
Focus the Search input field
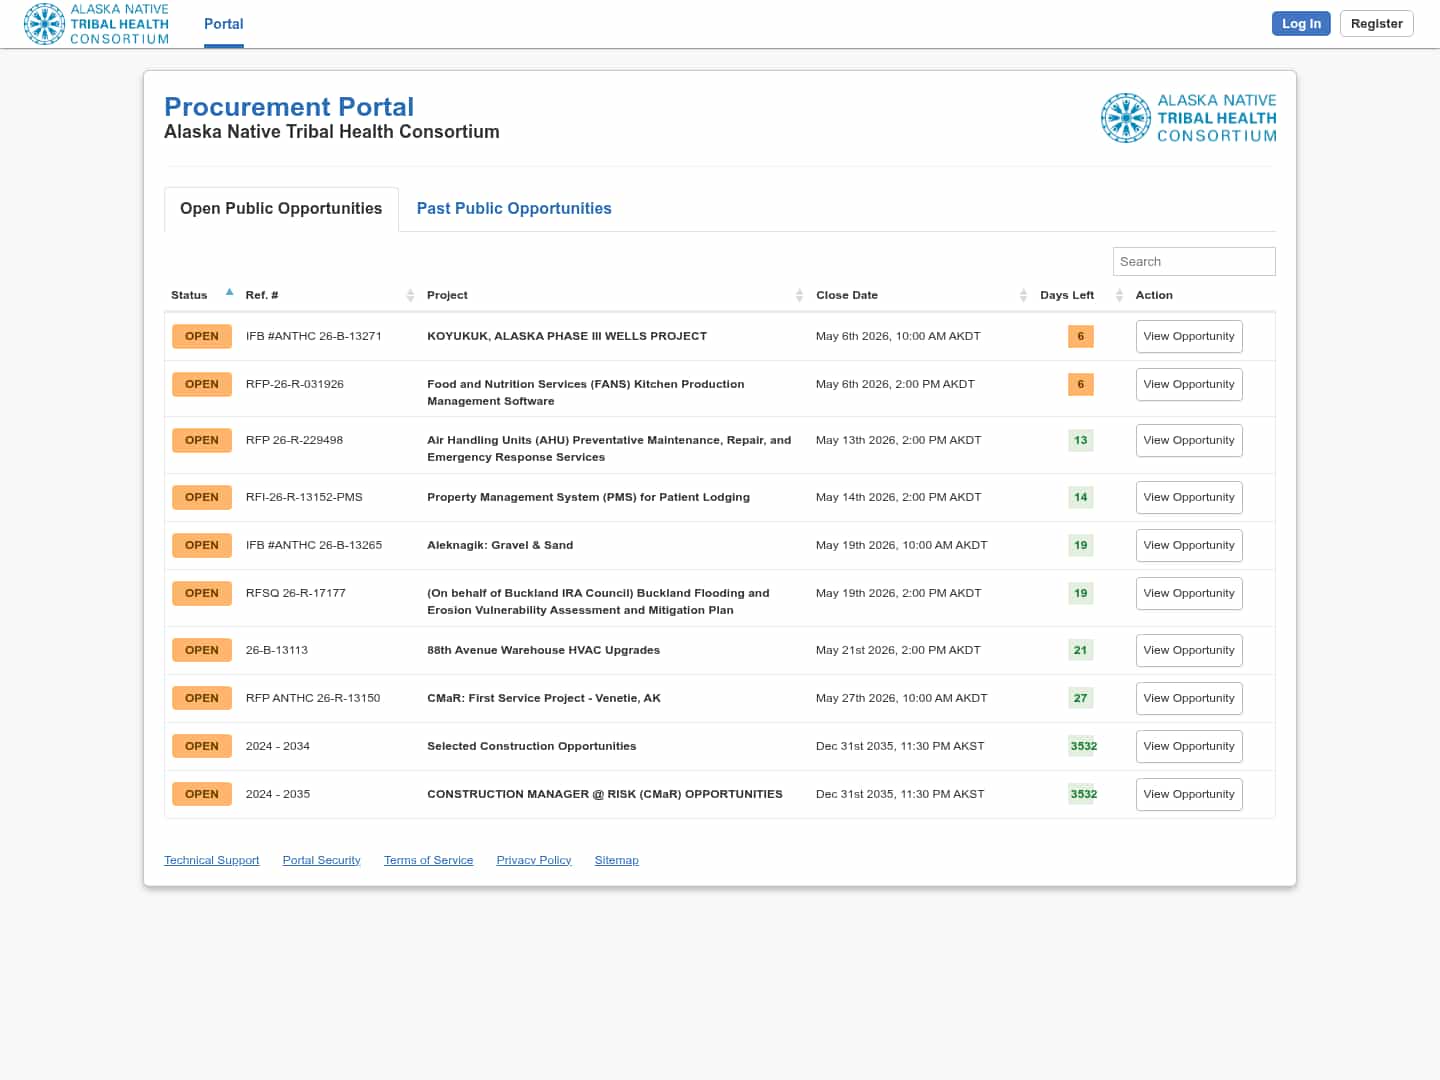pos(1194,262)
